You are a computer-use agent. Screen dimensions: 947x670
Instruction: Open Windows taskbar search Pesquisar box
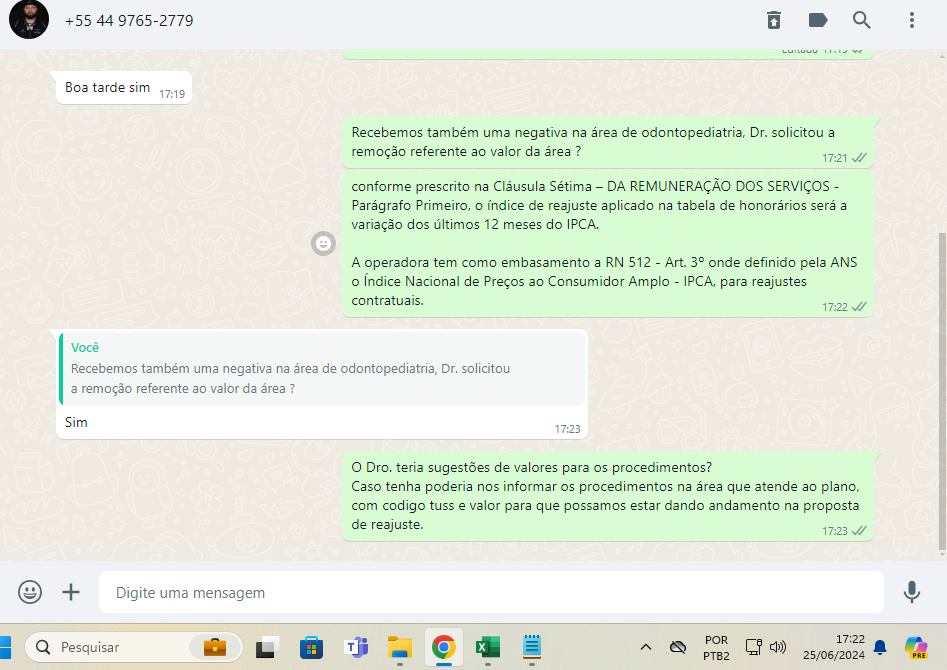coord(133,648)
